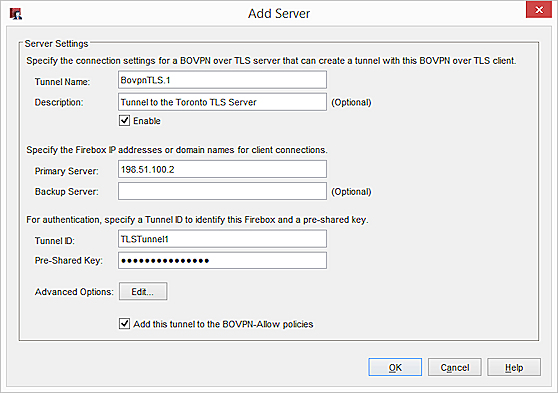Click the 'Specify the connection settings' instruction text

coord(271,61)
